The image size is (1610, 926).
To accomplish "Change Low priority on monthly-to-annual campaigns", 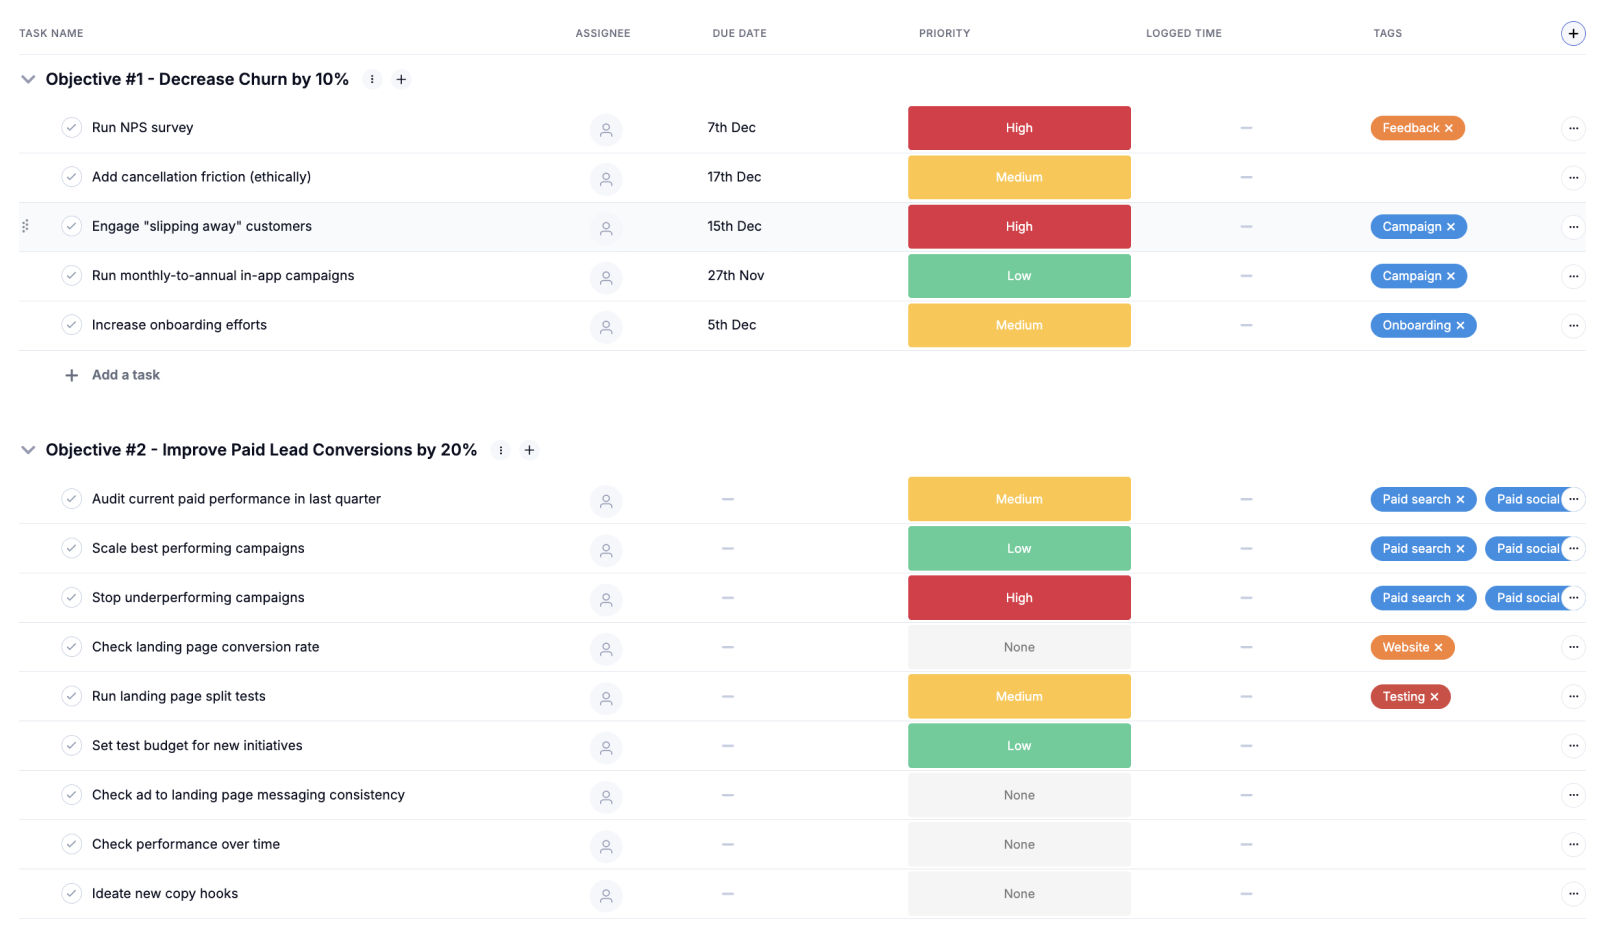I will click(x=1019, y=276).
